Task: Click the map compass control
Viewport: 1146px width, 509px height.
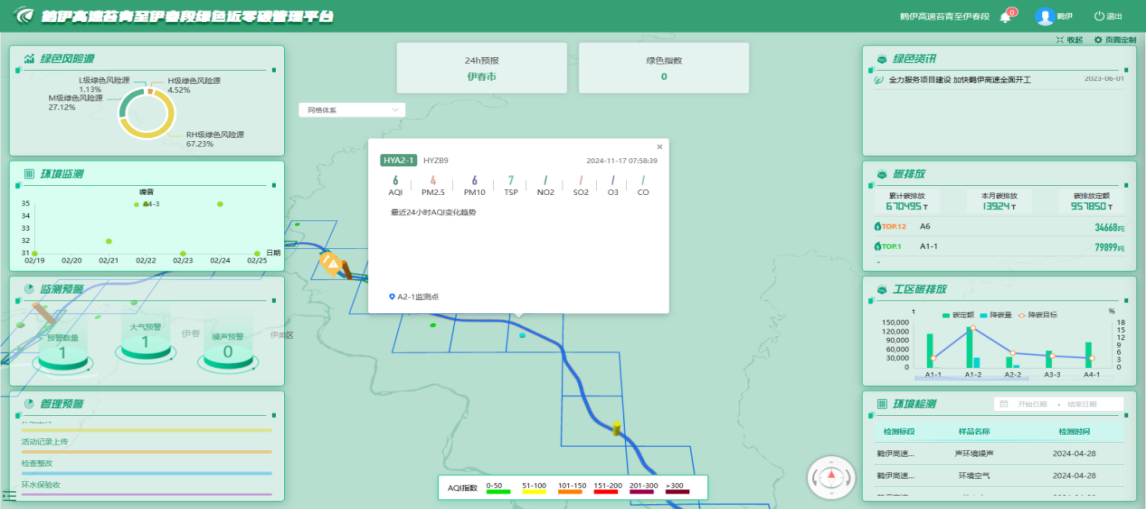Action: pos(832,477)
